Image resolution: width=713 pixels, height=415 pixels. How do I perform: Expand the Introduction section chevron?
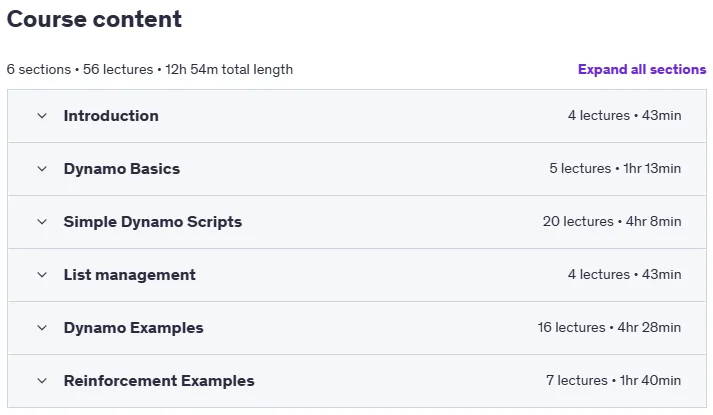pyautogui.click(x=42, y=116)
